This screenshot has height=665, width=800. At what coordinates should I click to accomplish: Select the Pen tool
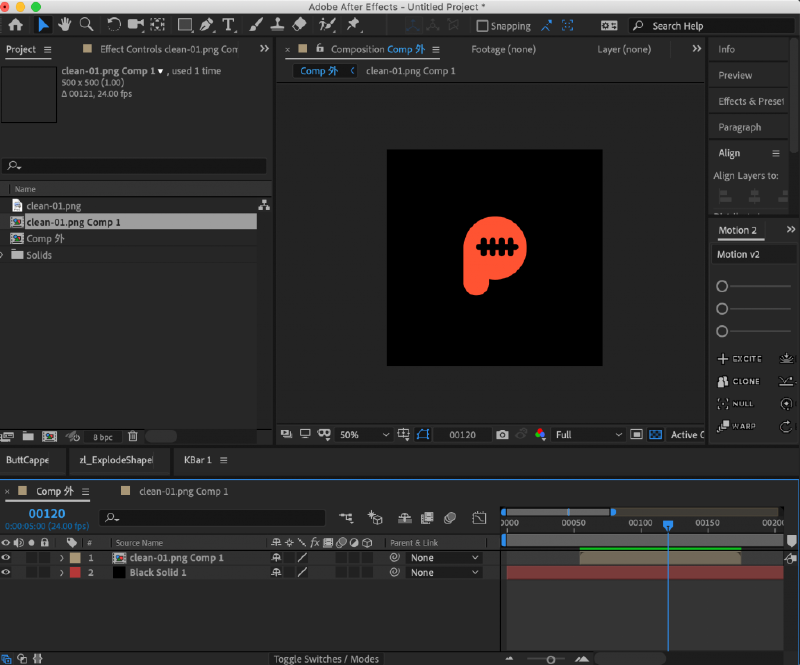click(207, 25)
